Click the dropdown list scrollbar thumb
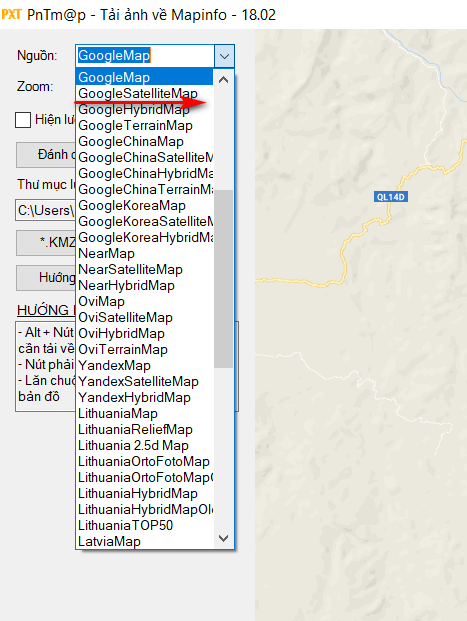 point(223,279)
